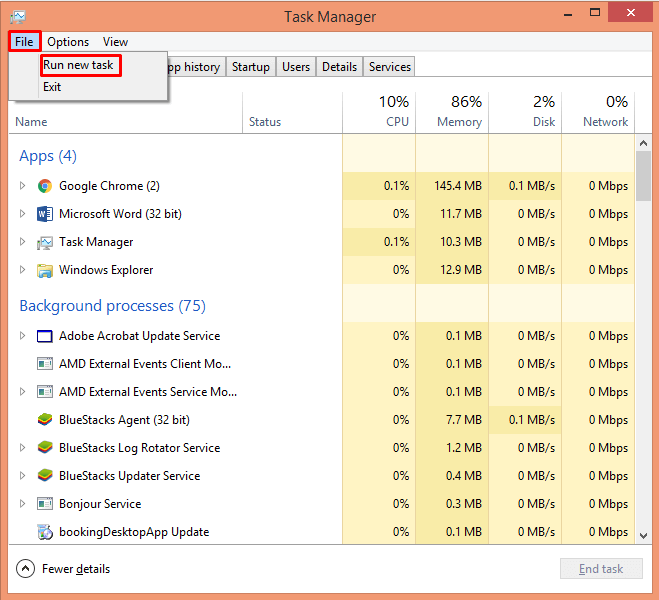This screenshot has height=600, width=659.
Task: Choose Exit from the File menu
Action: click(52, 87)
